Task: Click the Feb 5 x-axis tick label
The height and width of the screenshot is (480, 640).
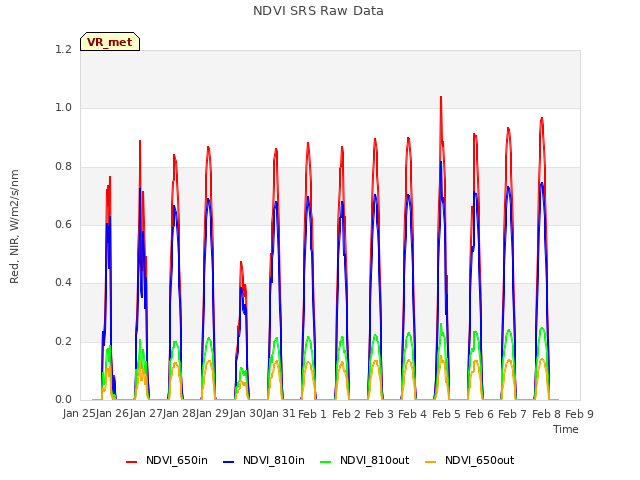Action: (446, 414)
